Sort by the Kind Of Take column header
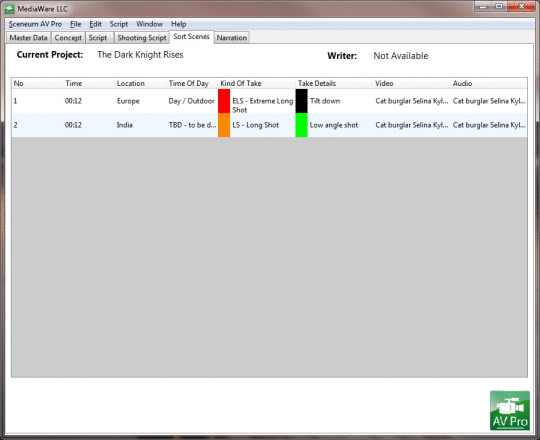The image size is (540, 440). click(257, 83)
